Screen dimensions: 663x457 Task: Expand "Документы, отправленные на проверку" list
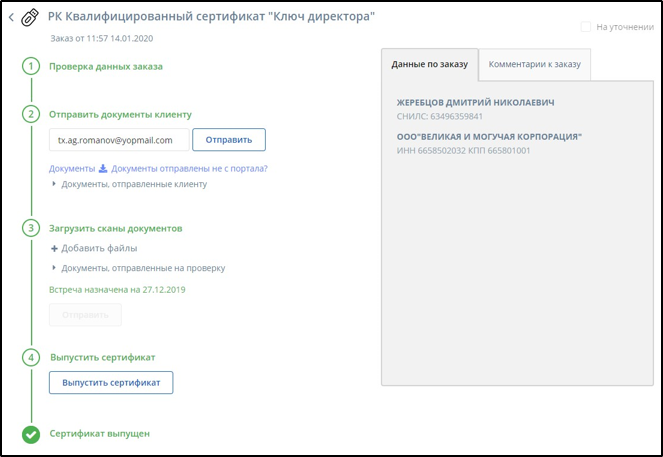[x=54, y=268]
